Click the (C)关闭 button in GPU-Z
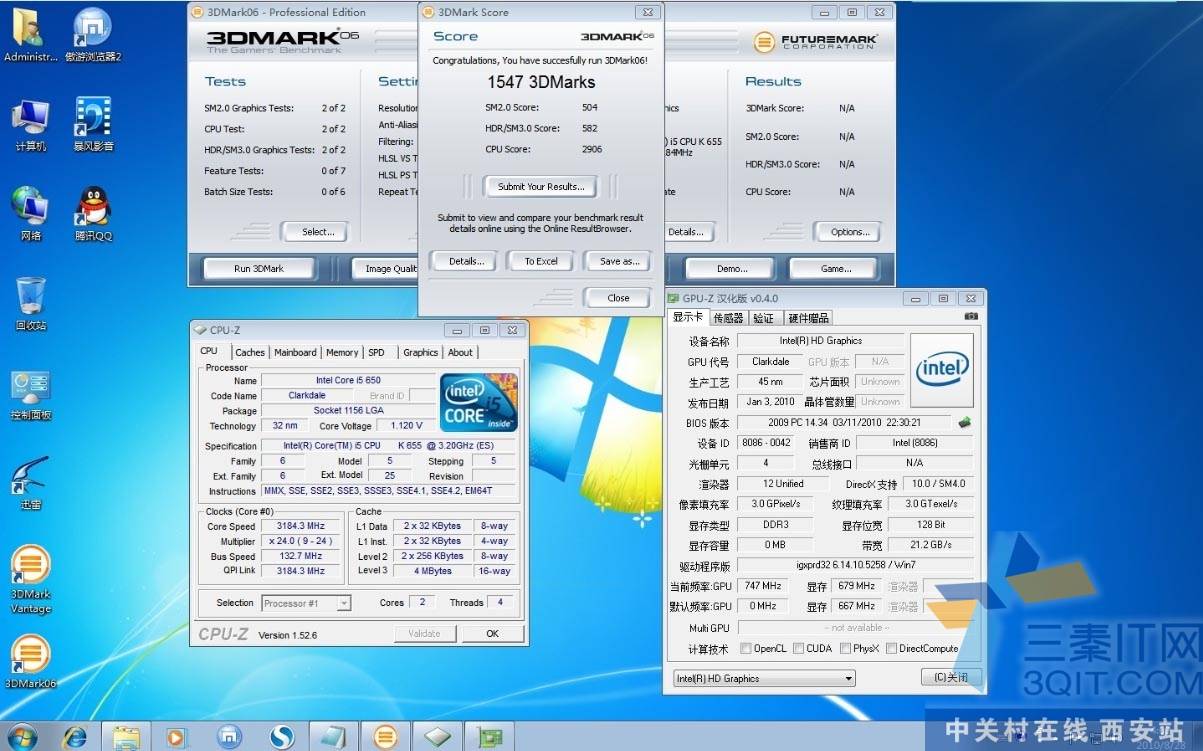The width and height of the screenshot is (1203, 751). 950,678
